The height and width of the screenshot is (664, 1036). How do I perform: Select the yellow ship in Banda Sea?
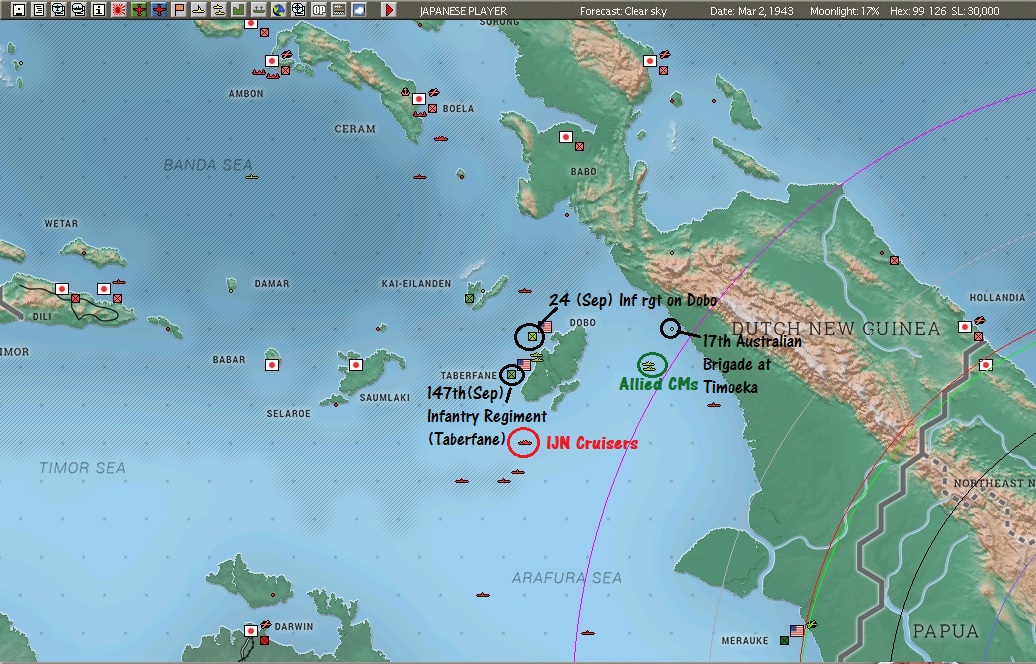252,177
